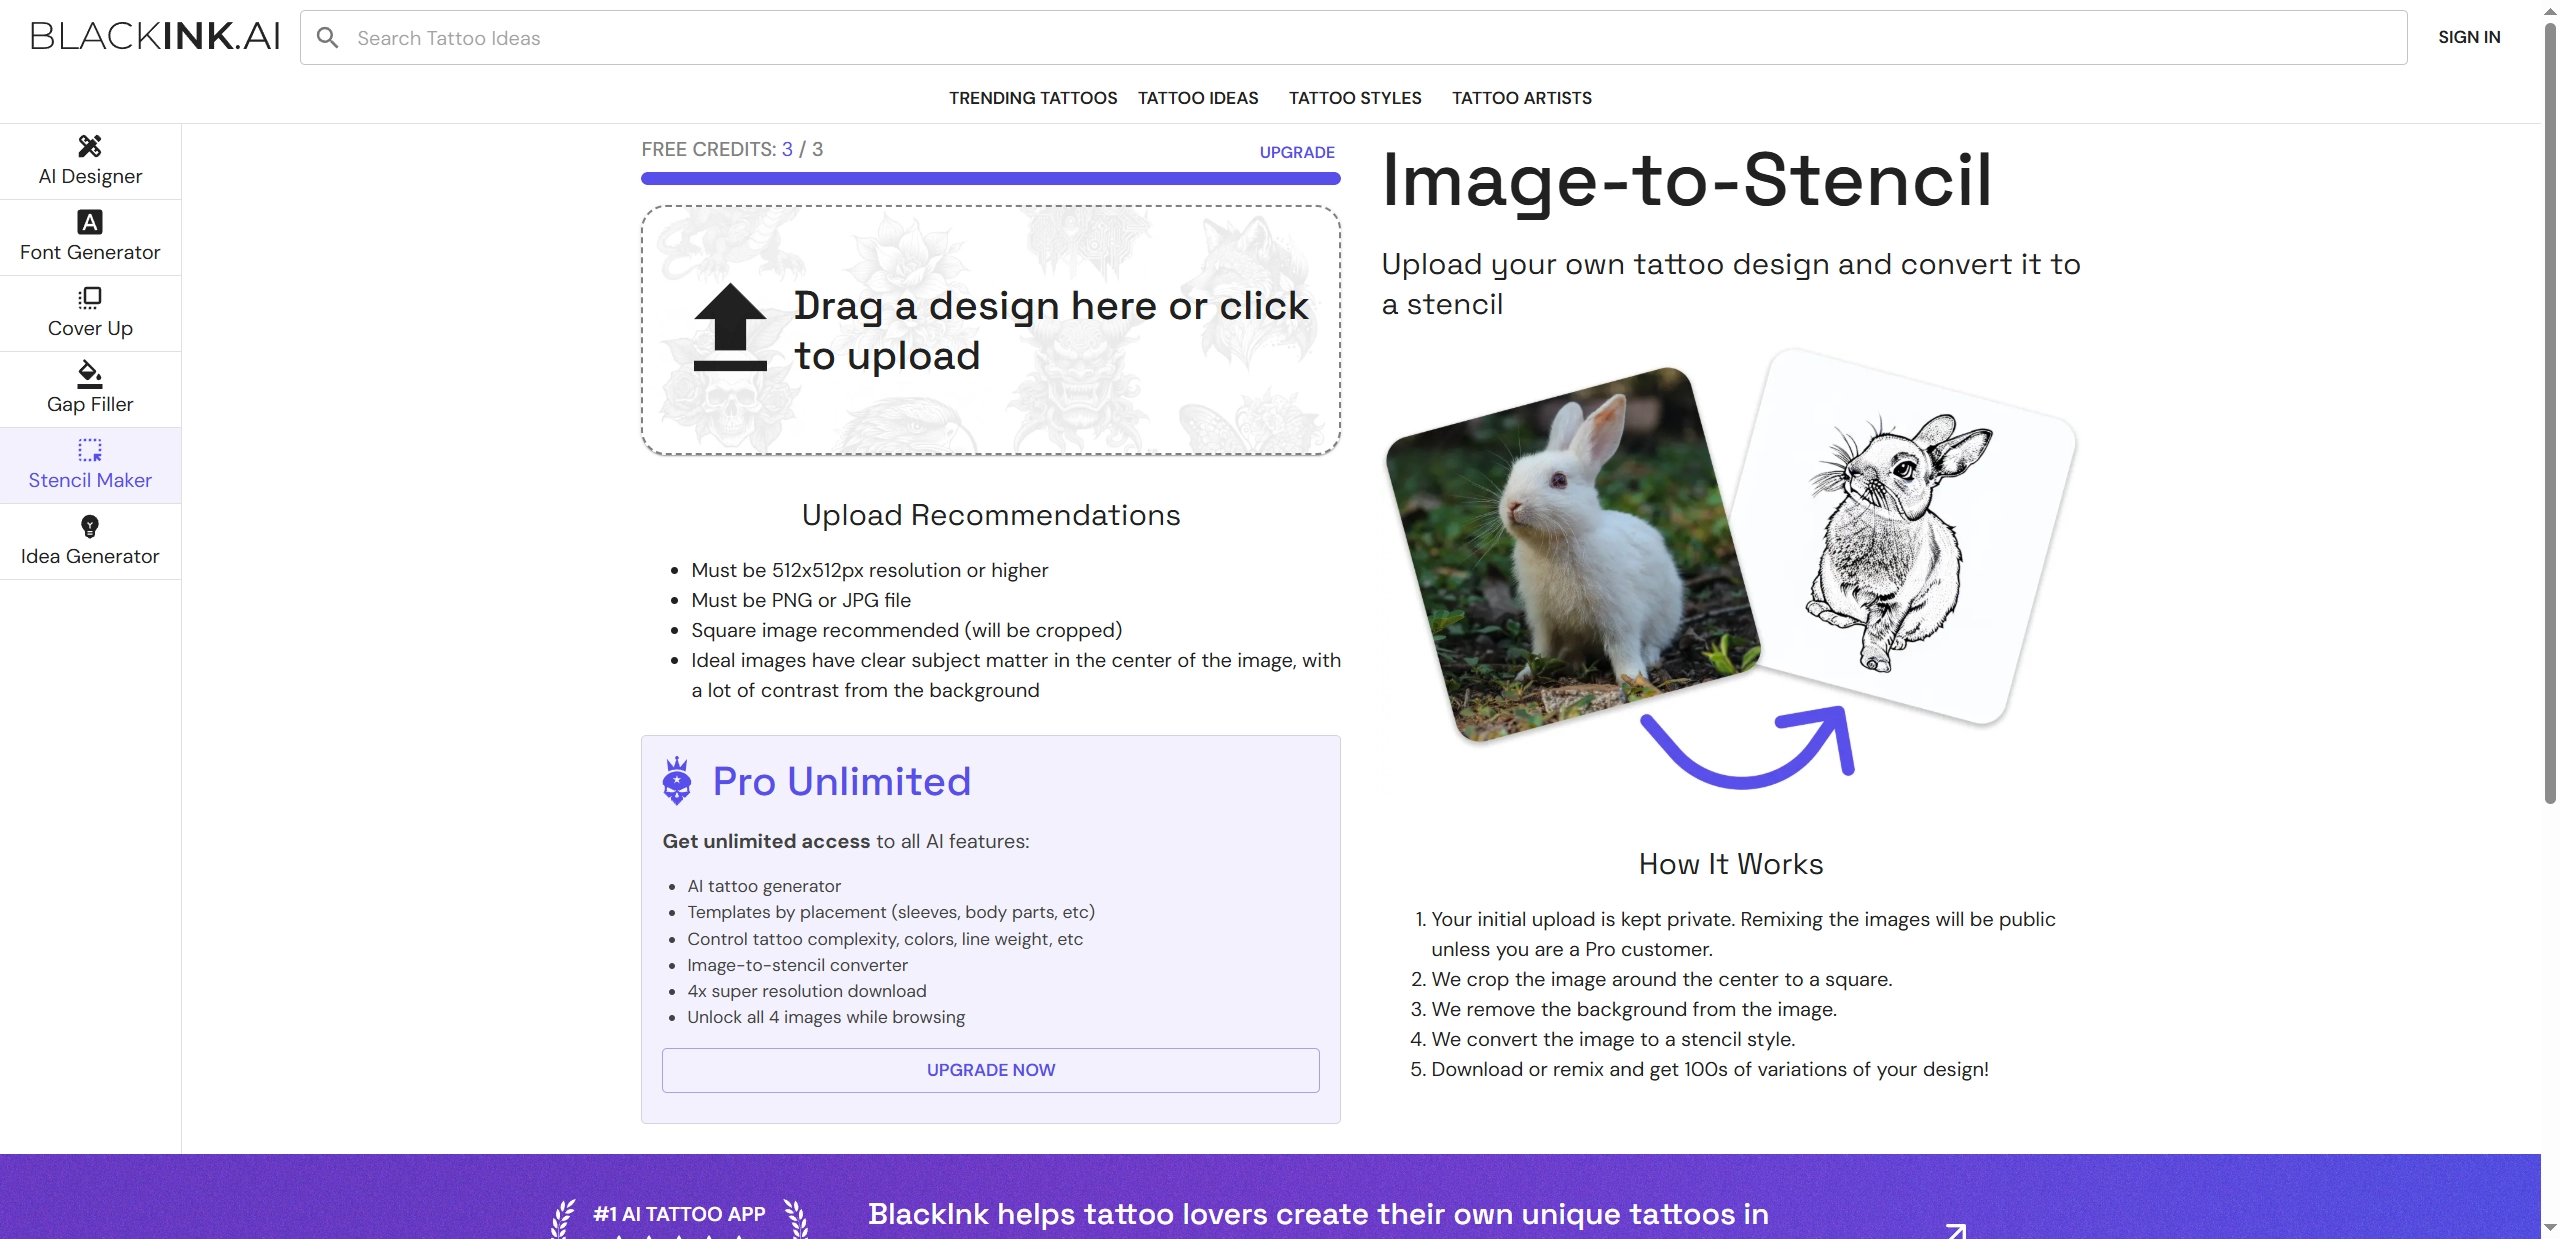Click SIGN IN

pos(2468,37)
